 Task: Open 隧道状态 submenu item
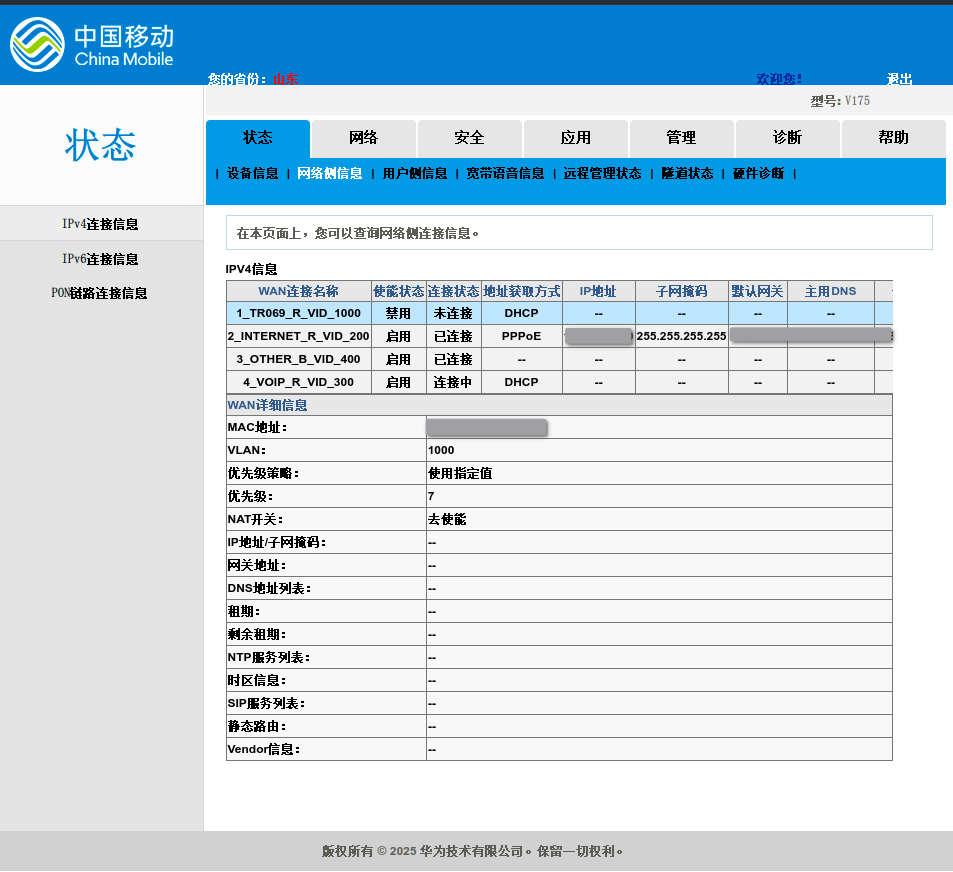point(687,174)
